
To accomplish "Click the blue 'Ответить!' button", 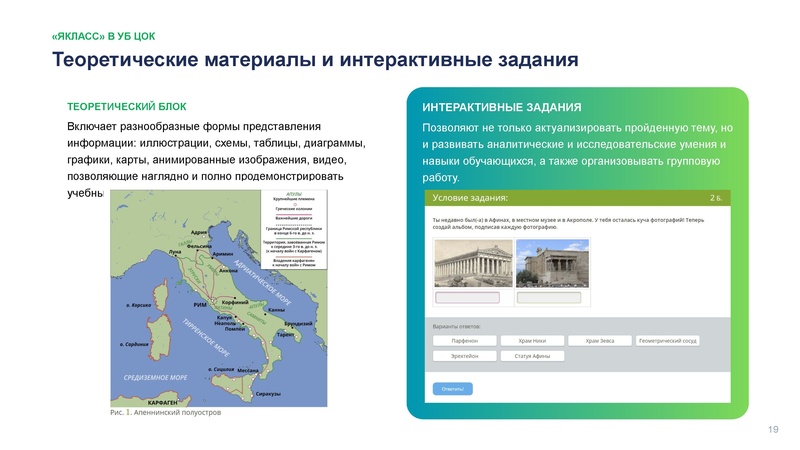I will tap(453, 389).
